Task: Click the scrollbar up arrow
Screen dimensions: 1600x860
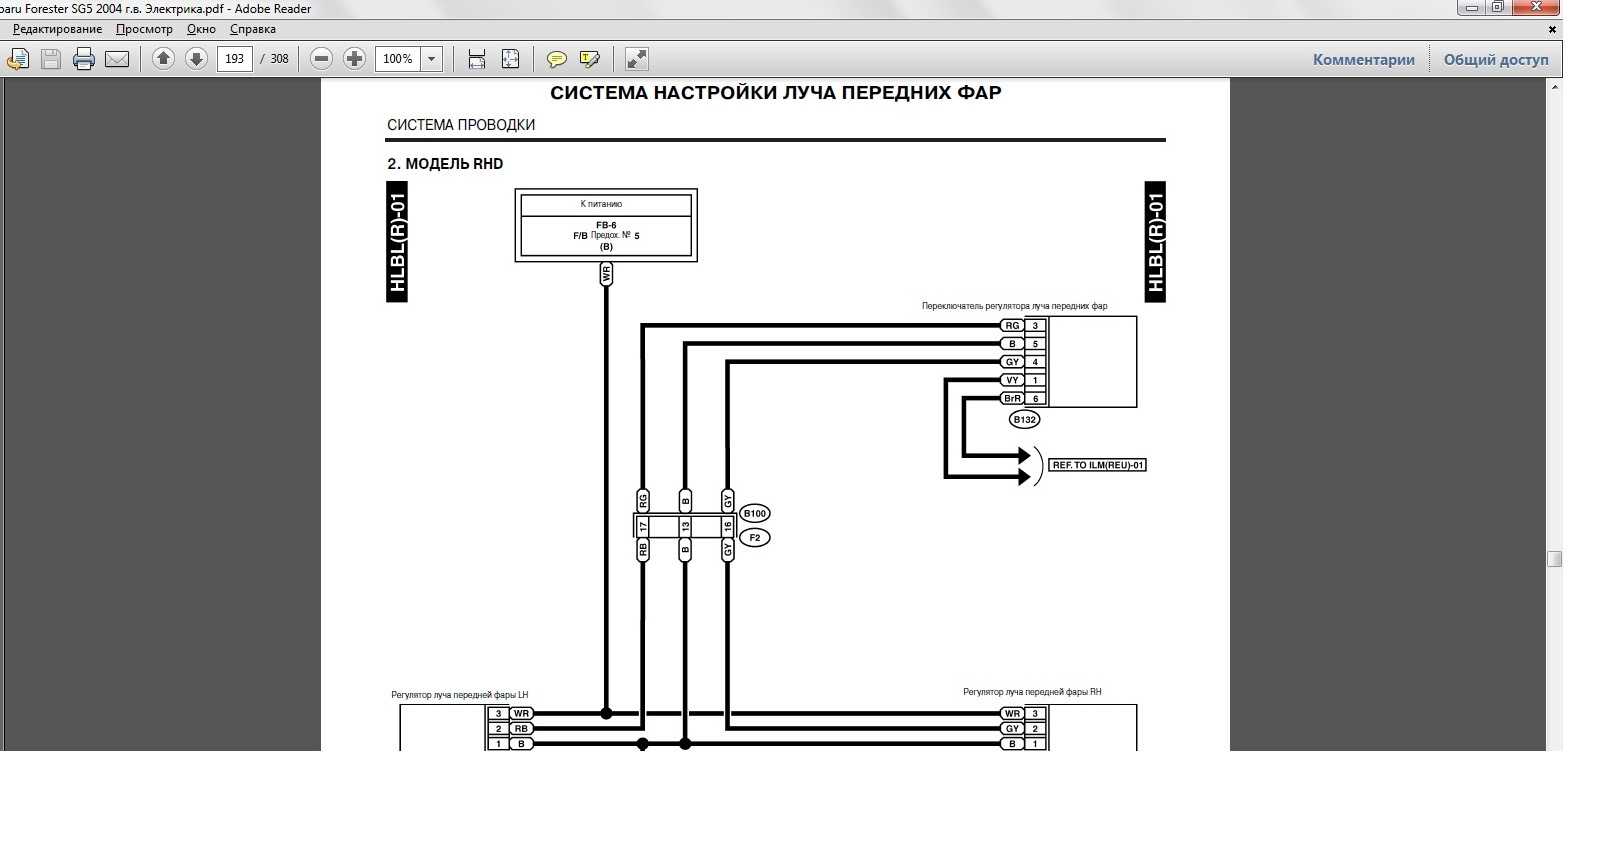Action: tap(1554, 88)
